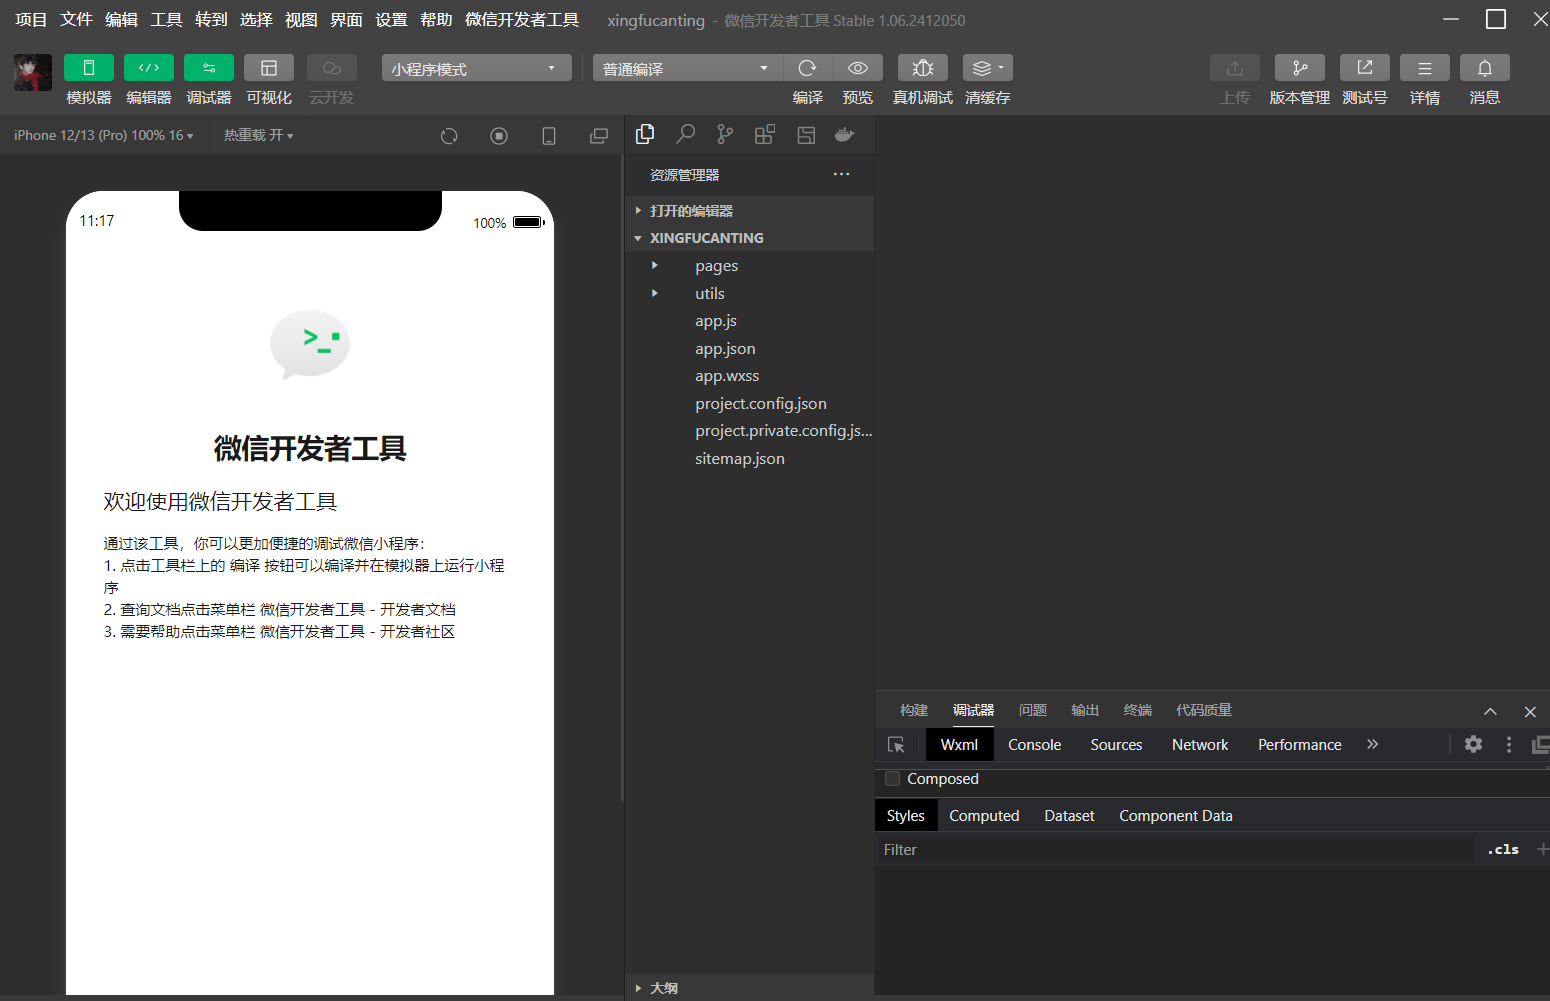Switch to the Console tab
The image size is (1550, 1001).
click(1034, 744)
